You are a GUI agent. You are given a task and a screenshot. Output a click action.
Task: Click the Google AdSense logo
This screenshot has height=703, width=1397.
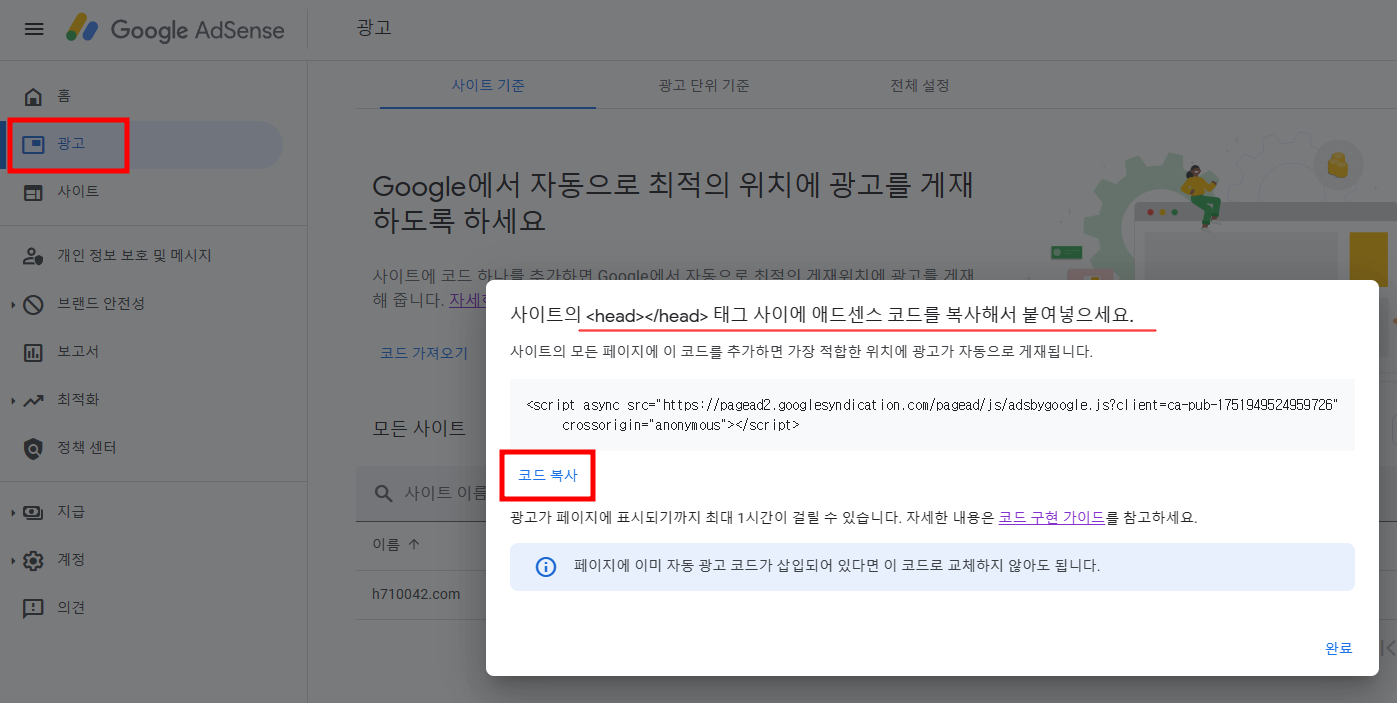click(x=175, y=30)
